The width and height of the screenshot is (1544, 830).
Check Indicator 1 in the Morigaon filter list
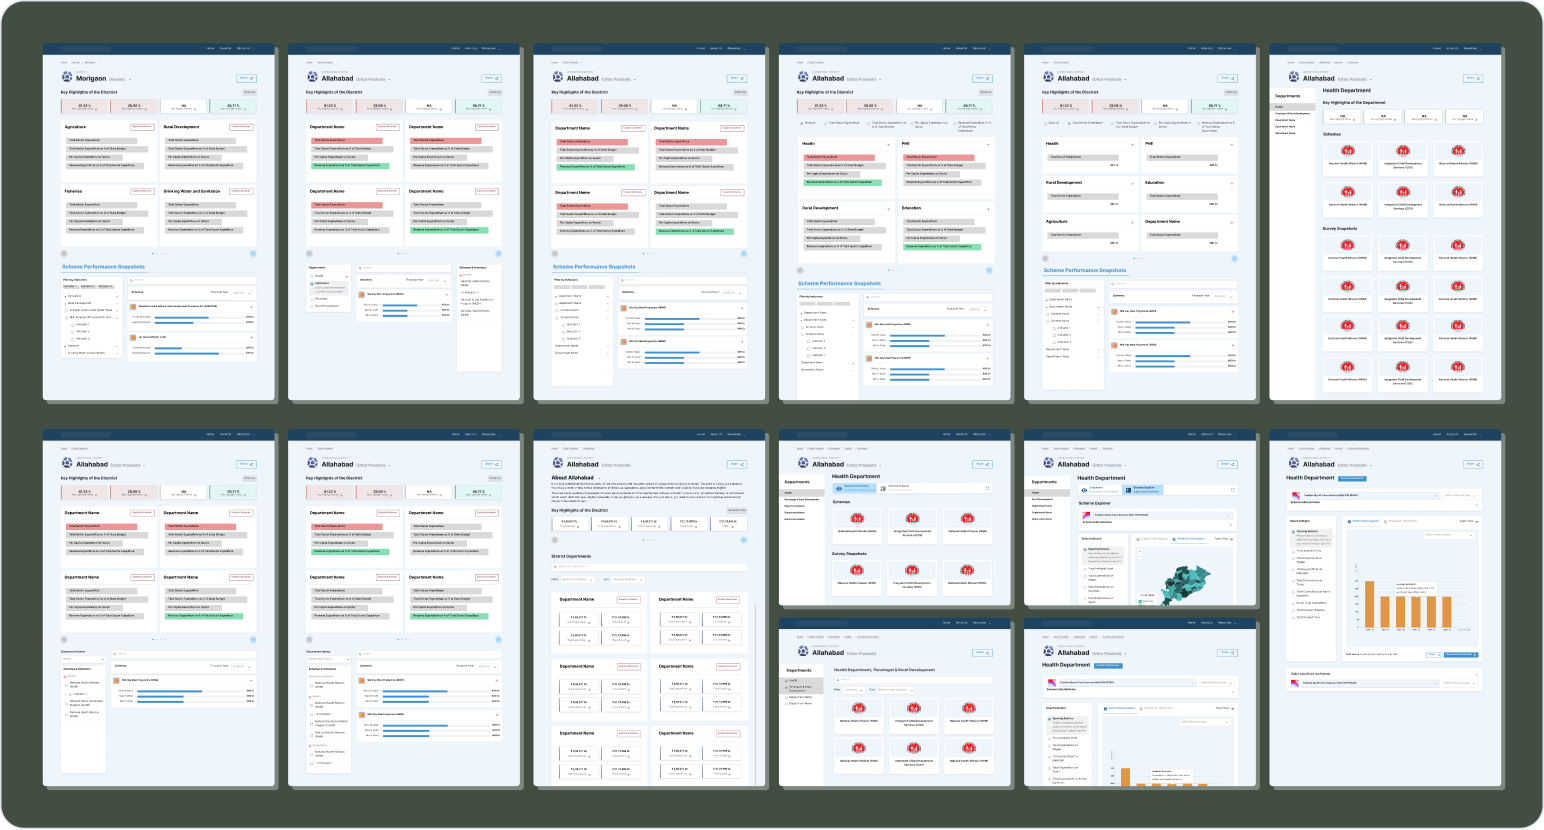coord(72,324)
